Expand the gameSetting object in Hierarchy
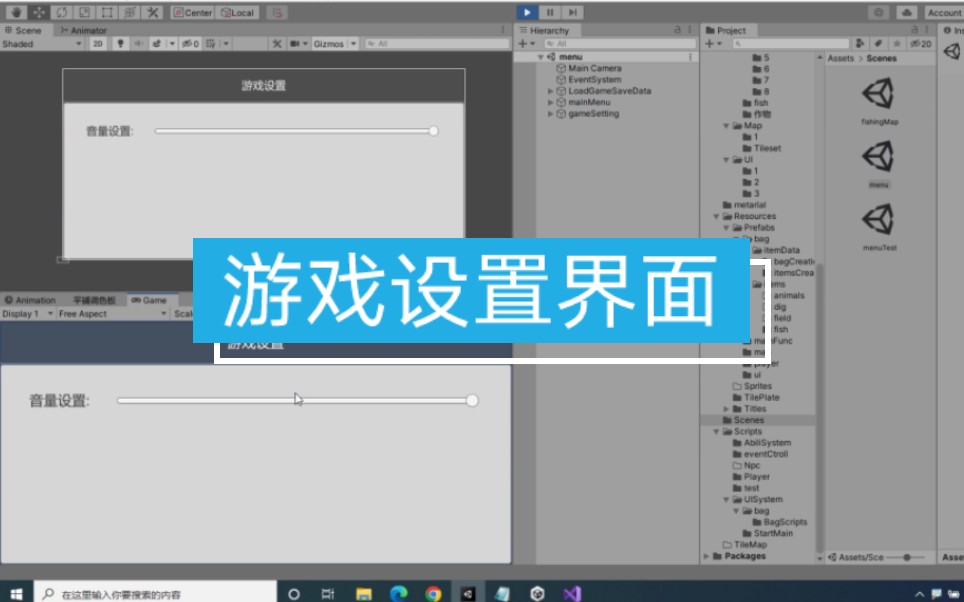This screenshot has height=602, width=964. tap(548, 113)
